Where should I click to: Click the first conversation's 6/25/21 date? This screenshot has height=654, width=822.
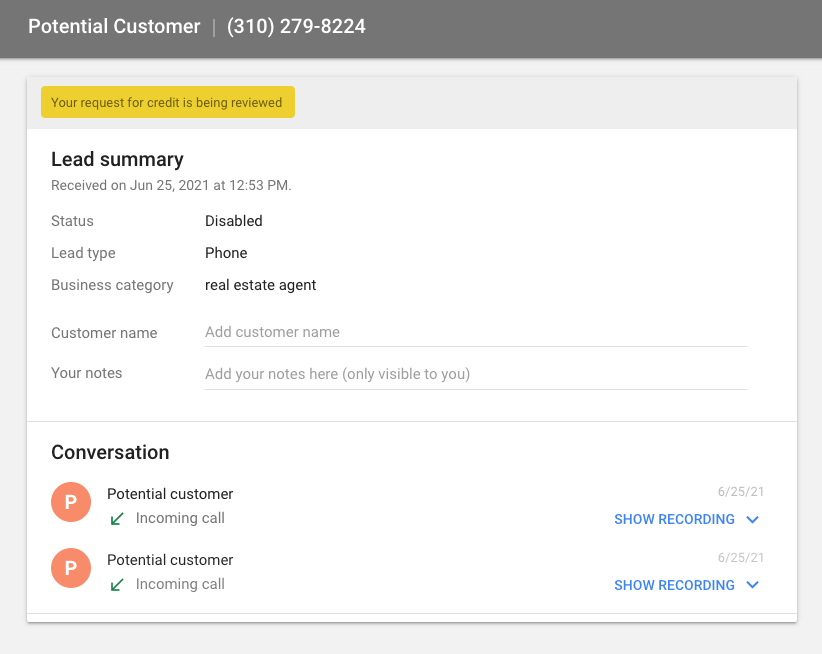click(x=740, y=492)
